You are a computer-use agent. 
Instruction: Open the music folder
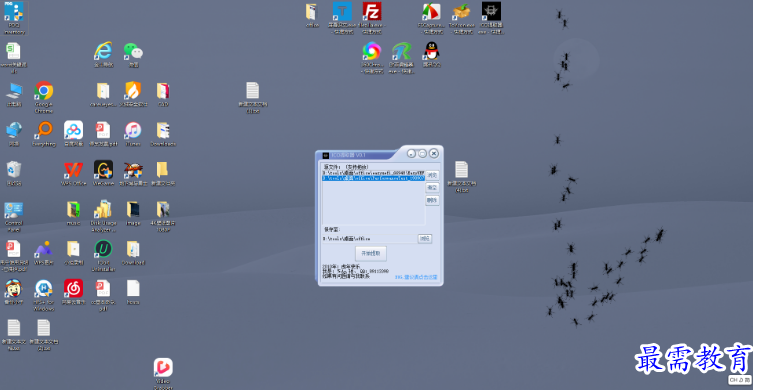74,210
